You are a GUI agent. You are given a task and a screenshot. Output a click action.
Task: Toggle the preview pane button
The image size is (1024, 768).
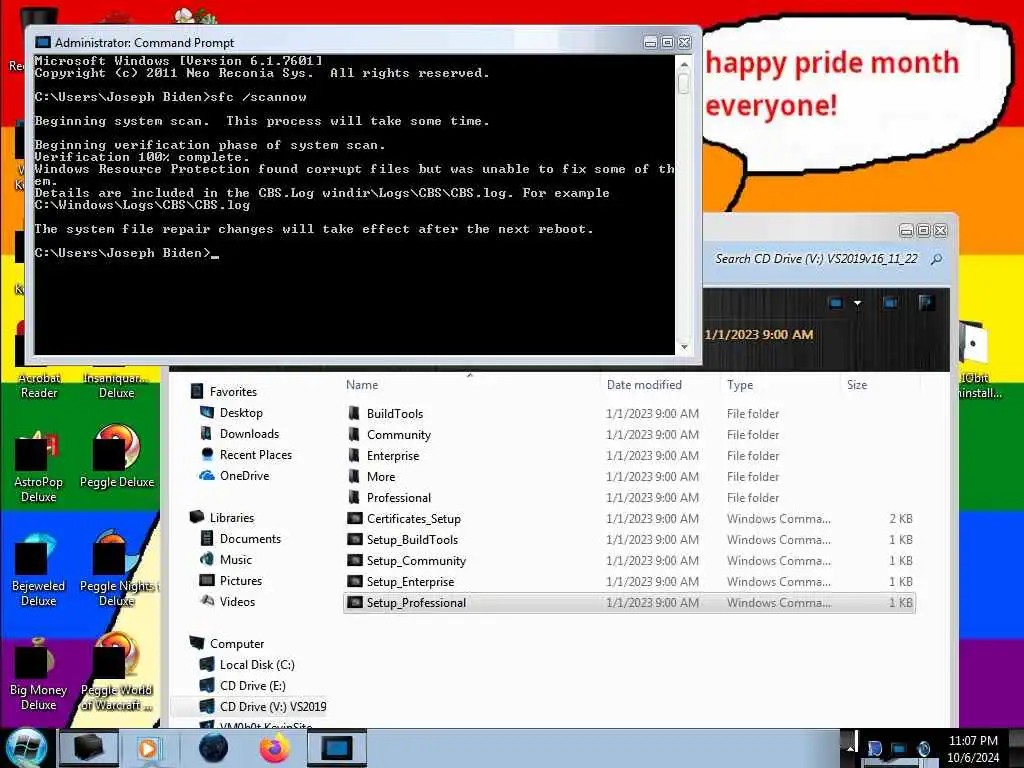click(890, 302)
